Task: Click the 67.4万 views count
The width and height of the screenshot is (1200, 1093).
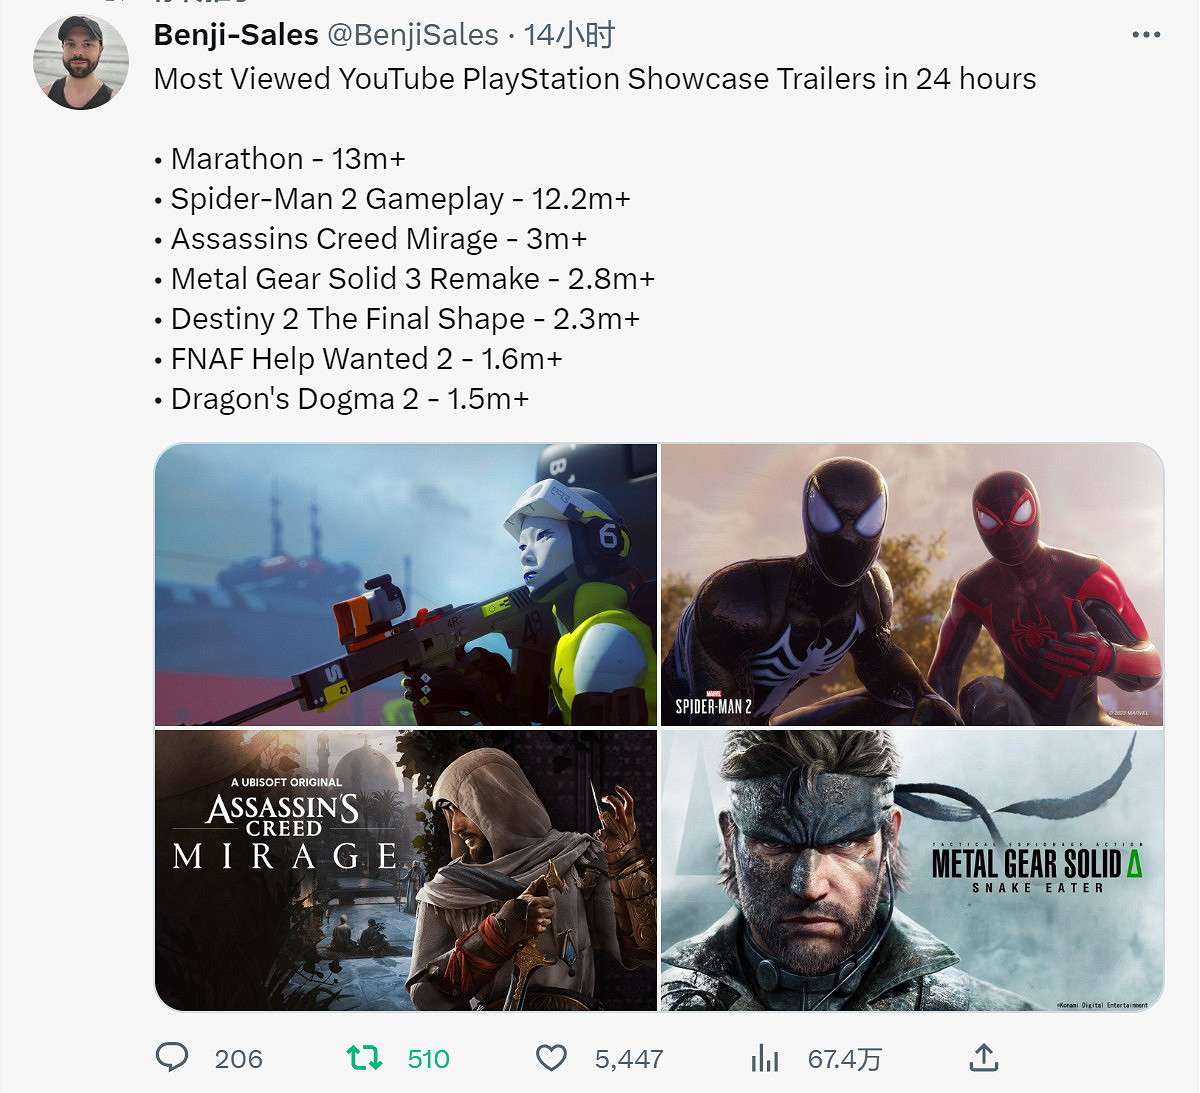Action: pos(845,1059)
